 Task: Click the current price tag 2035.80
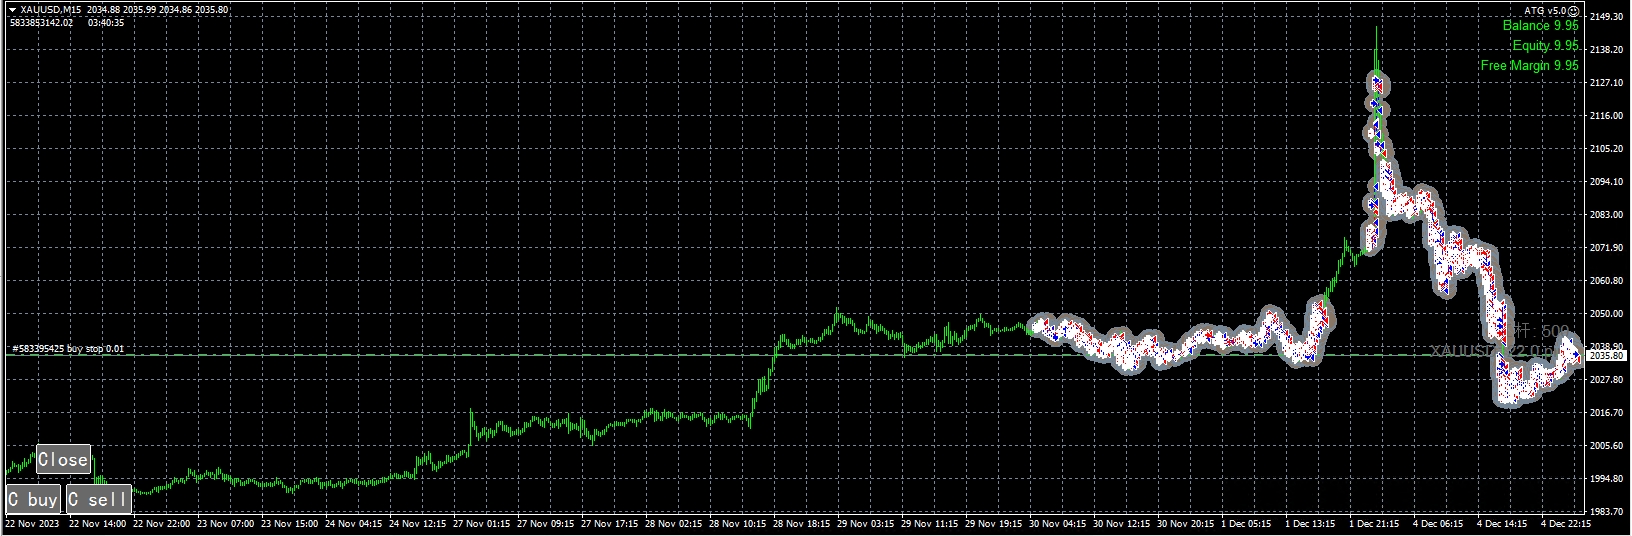pos(1605,355)
